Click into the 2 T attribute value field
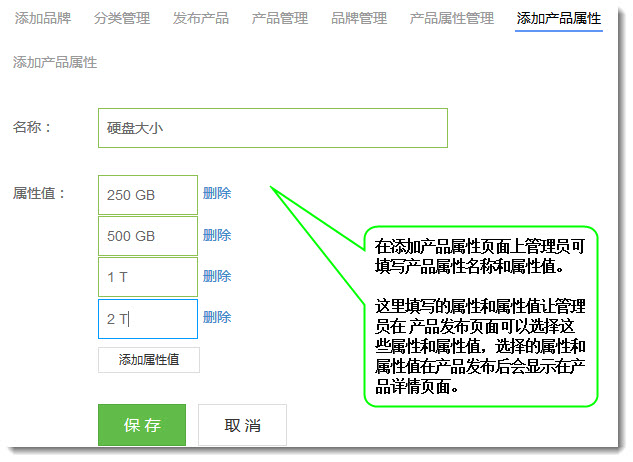633x462 pixels. tap(148, 319)
